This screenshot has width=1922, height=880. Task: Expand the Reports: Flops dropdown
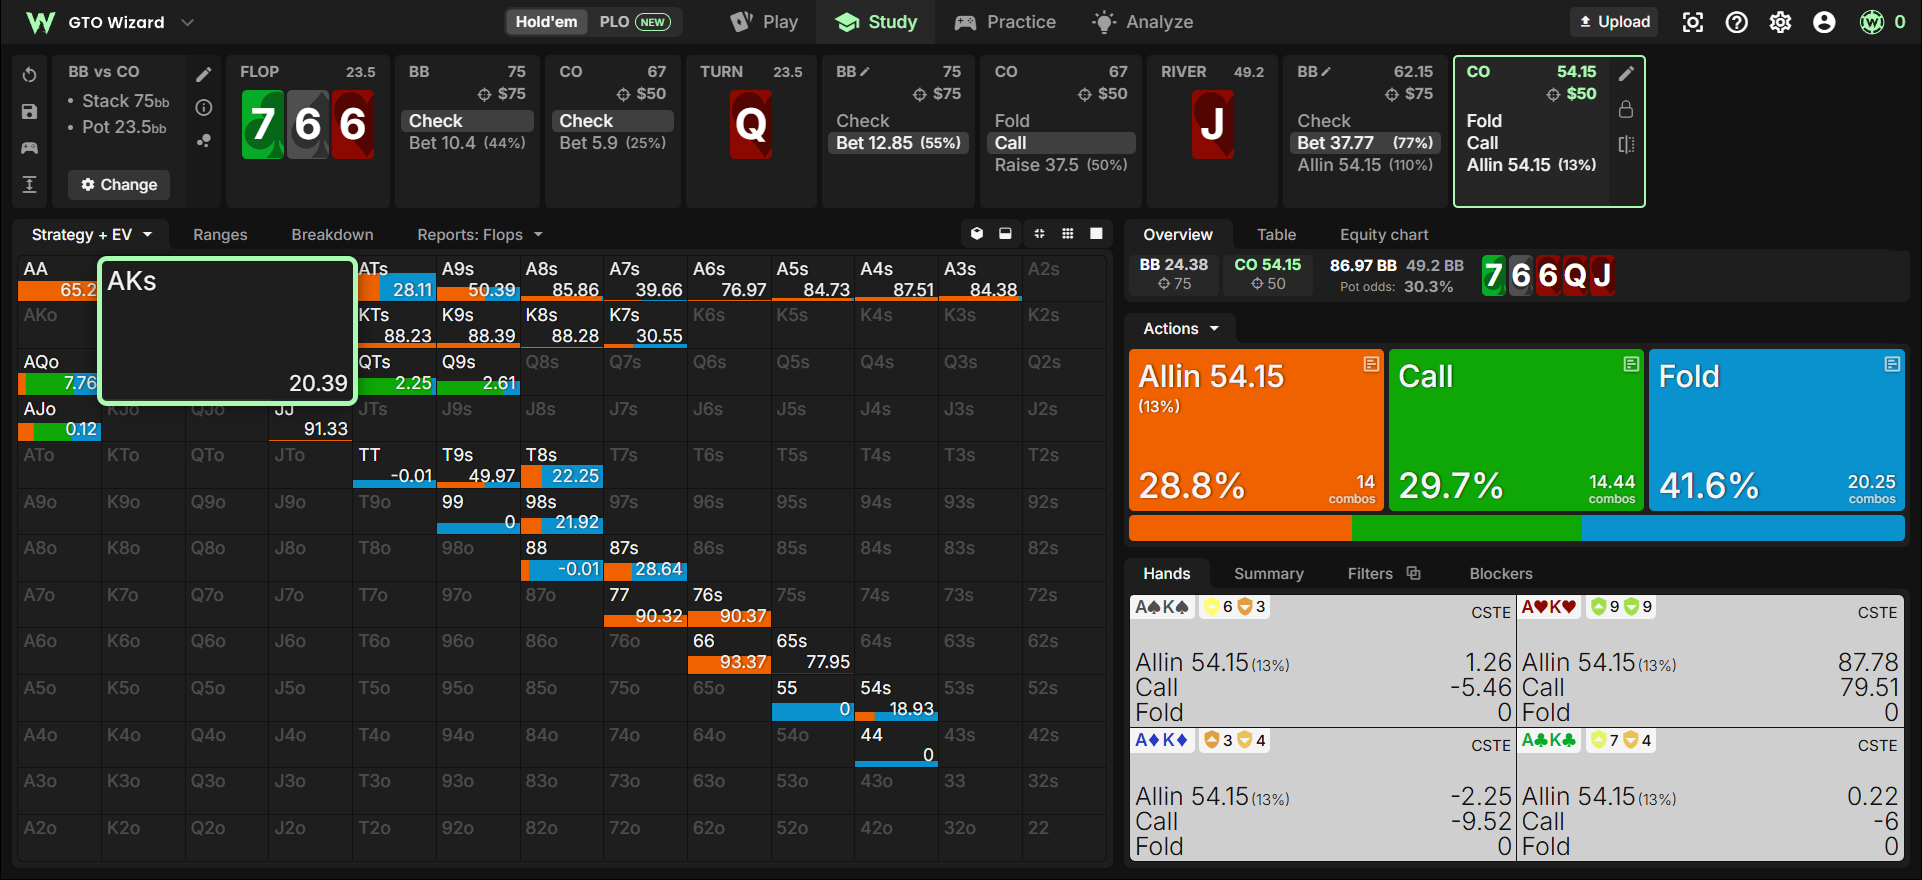(x=480, y=234)
